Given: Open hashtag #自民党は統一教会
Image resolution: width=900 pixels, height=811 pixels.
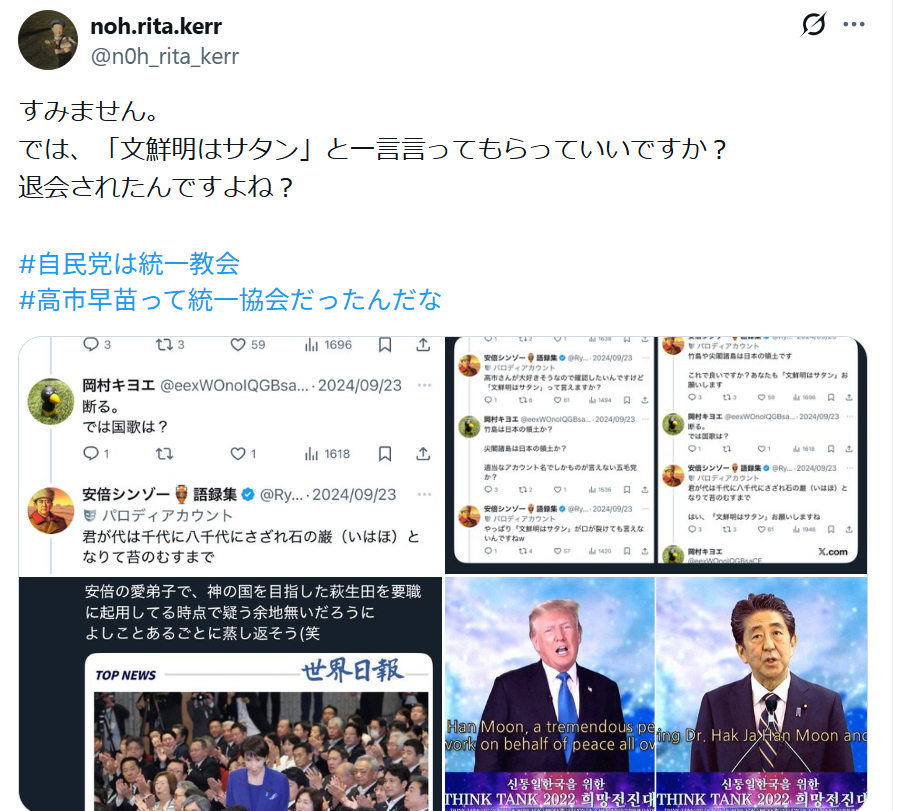Looking at the screenshot, I should 129,263.
